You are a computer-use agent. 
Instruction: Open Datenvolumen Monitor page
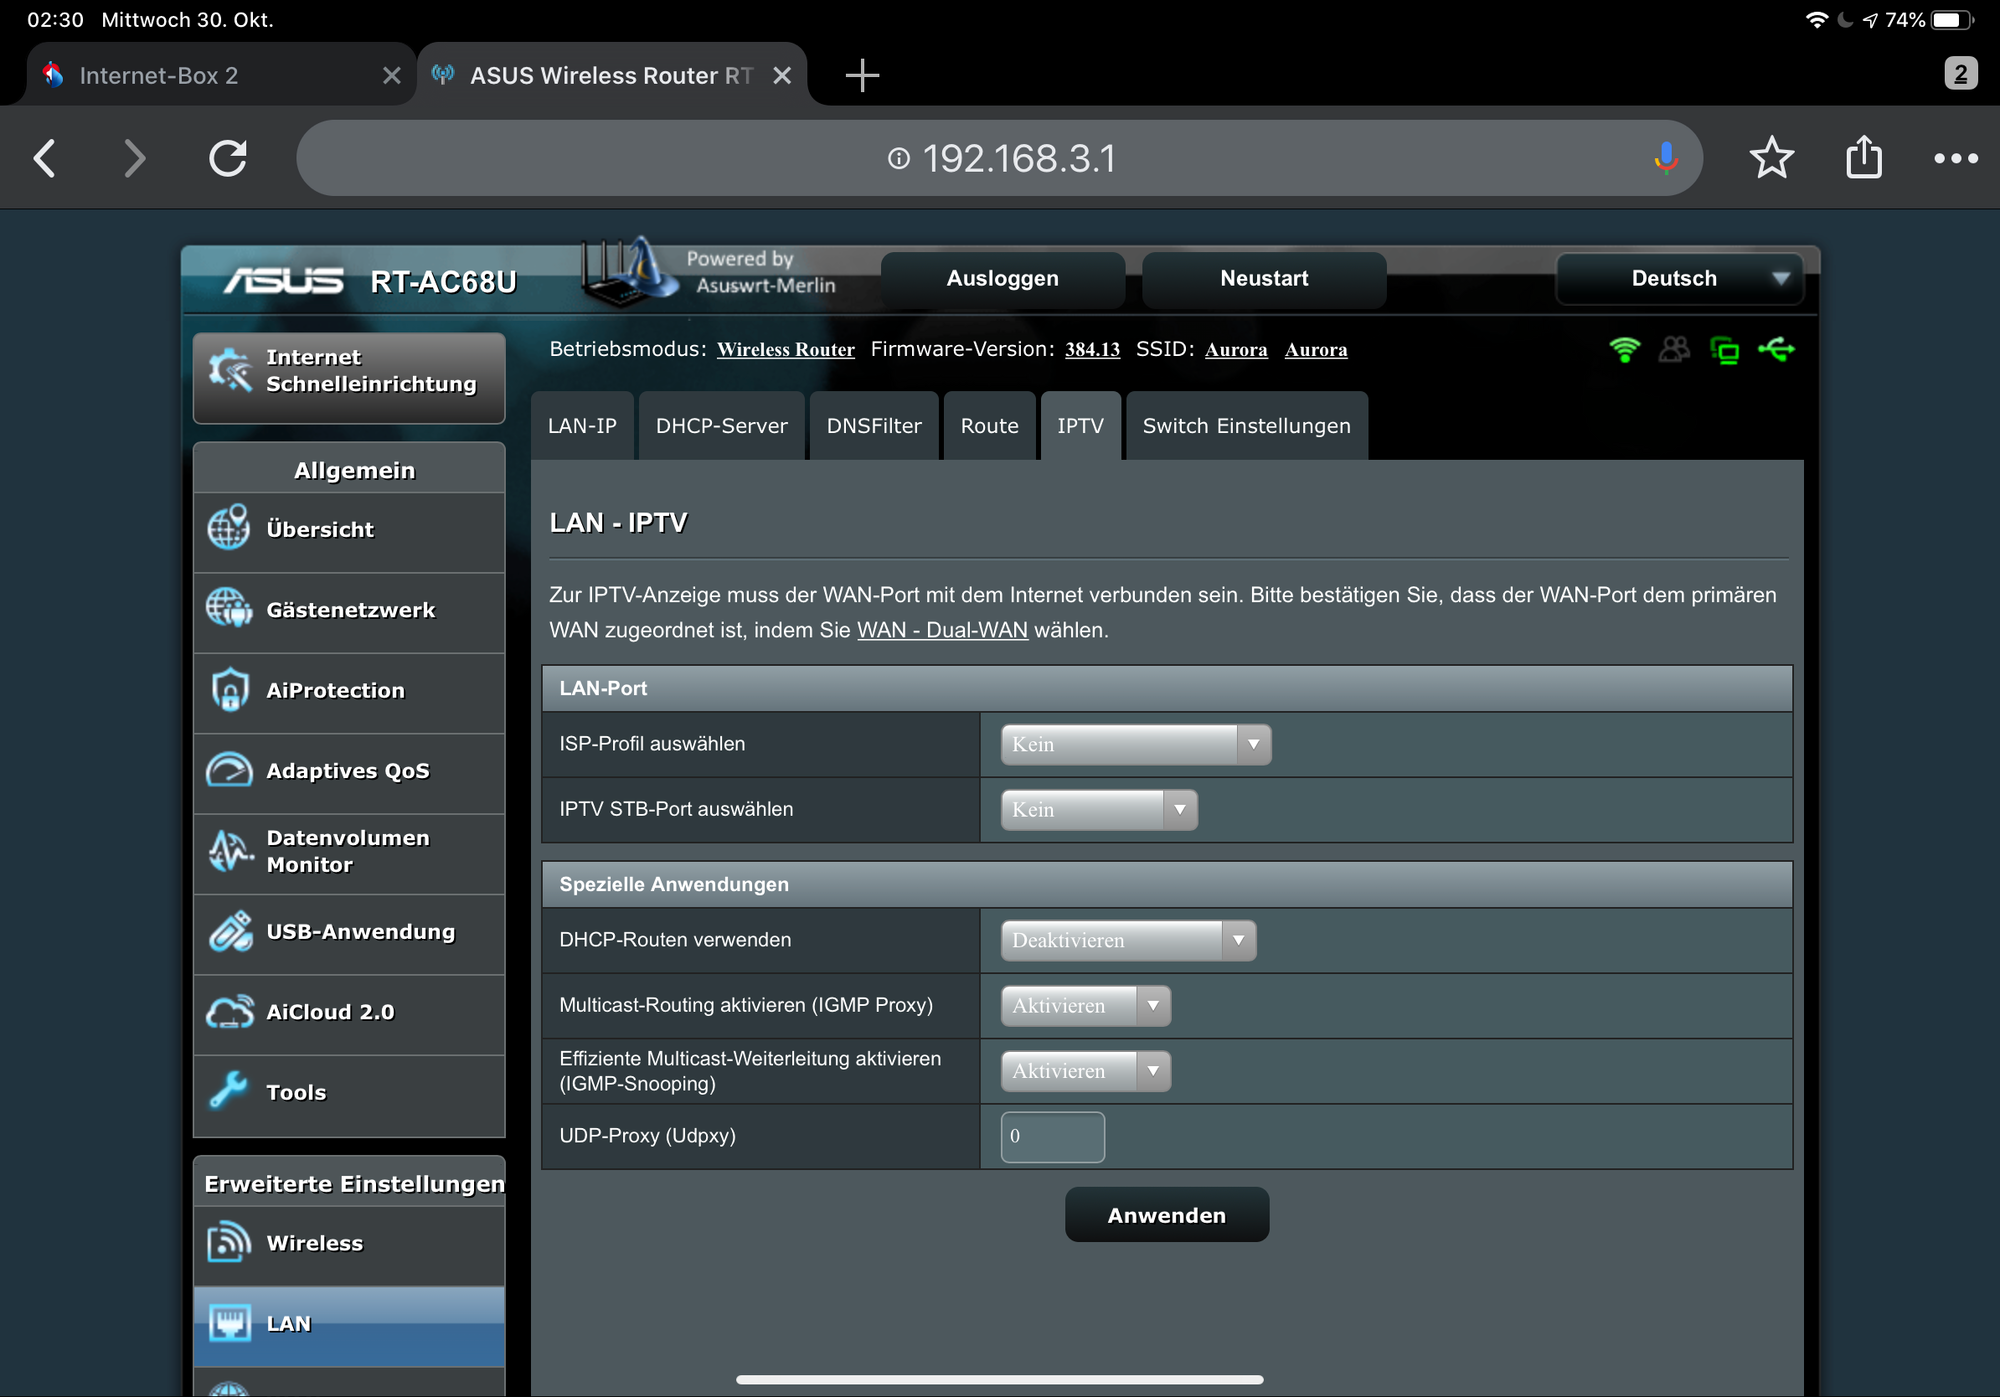point(349,852)
